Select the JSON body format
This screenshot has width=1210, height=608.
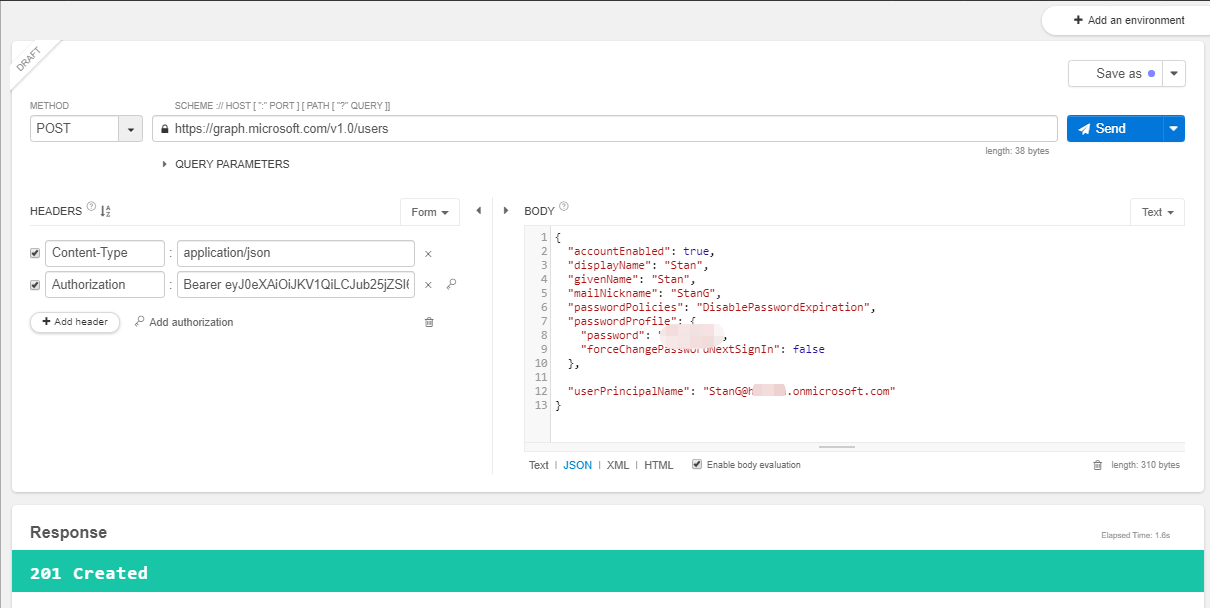(577, 465)
